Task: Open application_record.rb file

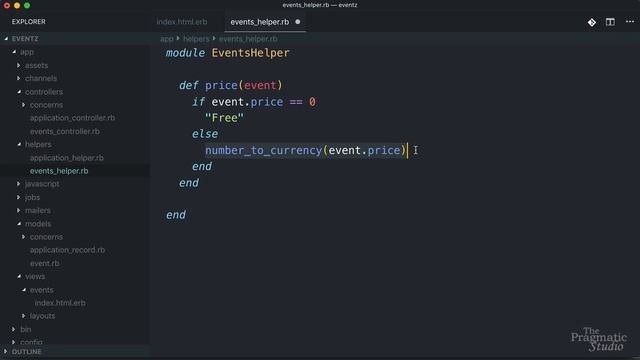Action: [67, 250]
